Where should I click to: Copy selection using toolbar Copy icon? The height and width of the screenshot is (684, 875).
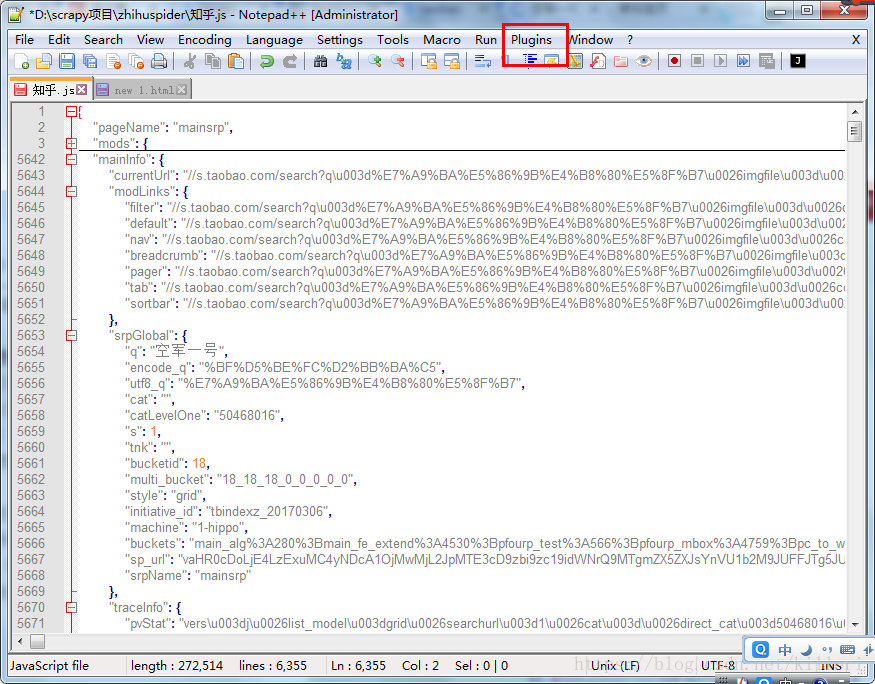(x=213, y=61)
